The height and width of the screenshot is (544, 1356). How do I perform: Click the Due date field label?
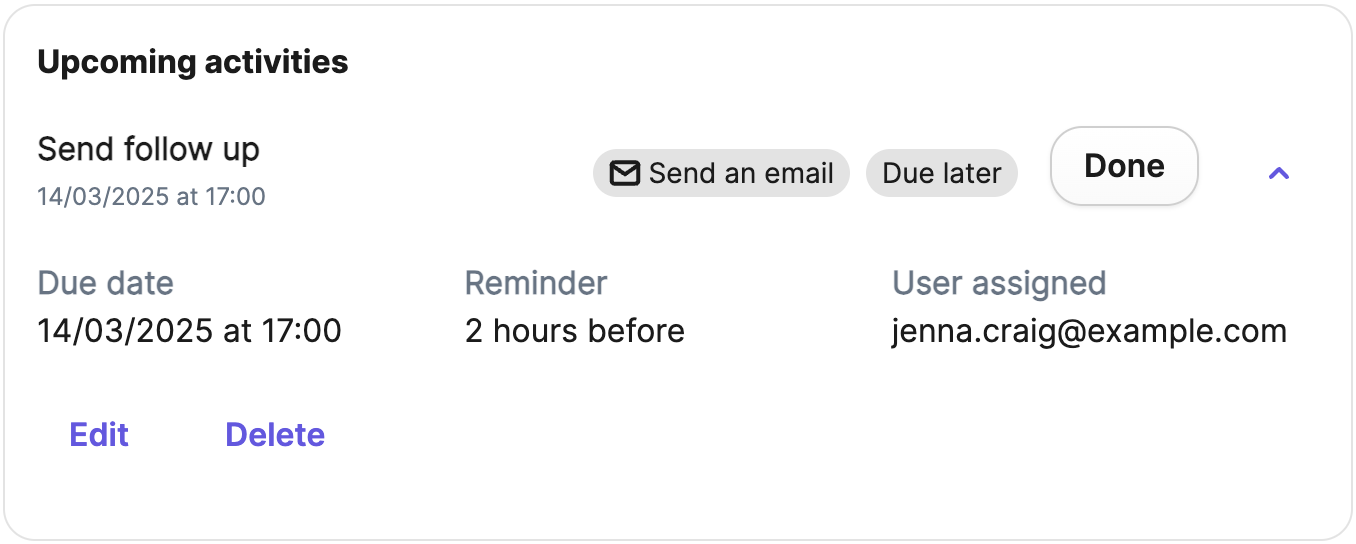[106, 283]
